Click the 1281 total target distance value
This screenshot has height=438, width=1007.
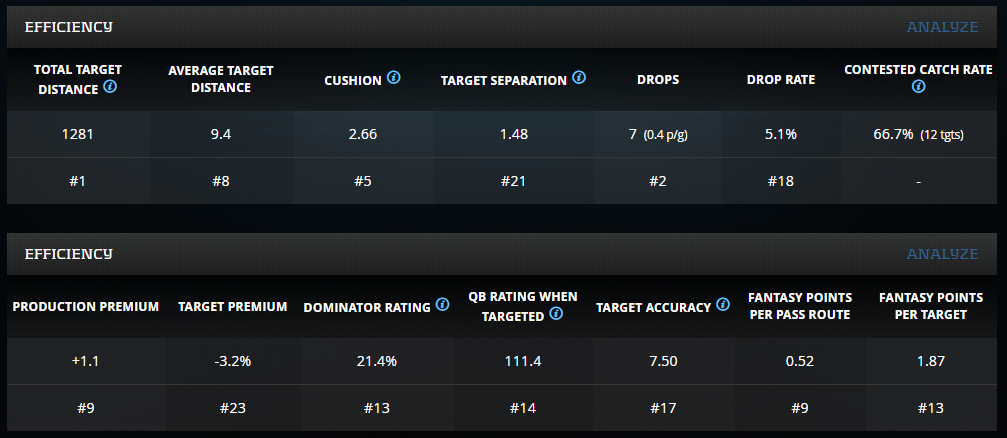tap(77, 134)
